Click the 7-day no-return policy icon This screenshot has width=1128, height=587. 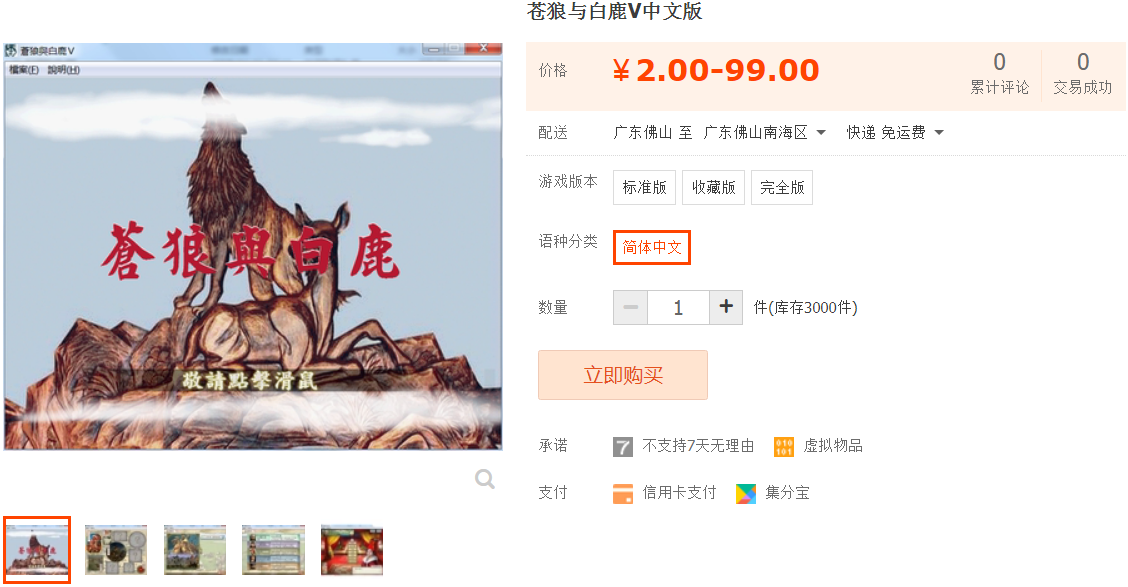point(622,447)
